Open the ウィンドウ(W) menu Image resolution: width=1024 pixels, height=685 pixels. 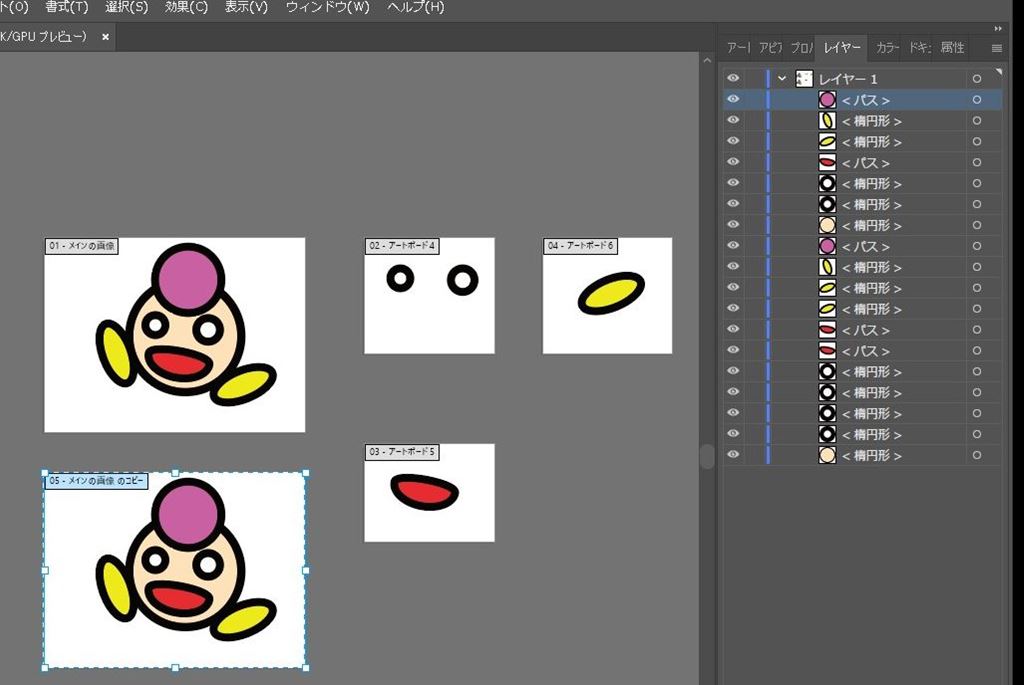327,7
